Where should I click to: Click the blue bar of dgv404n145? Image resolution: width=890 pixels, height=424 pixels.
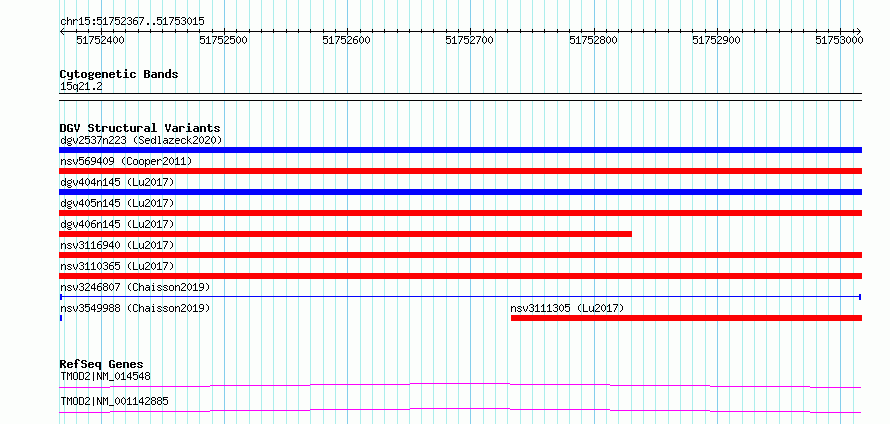pos(460,192)
